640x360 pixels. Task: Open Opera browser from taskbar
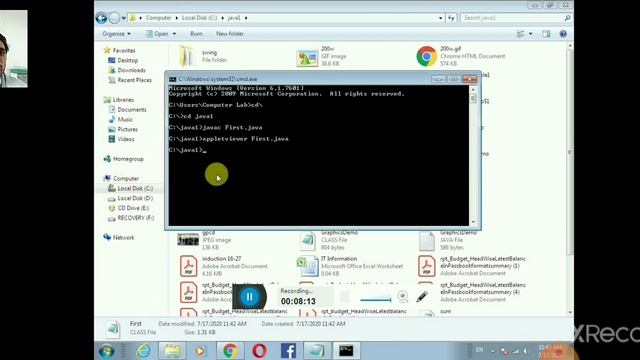point(260,351)
